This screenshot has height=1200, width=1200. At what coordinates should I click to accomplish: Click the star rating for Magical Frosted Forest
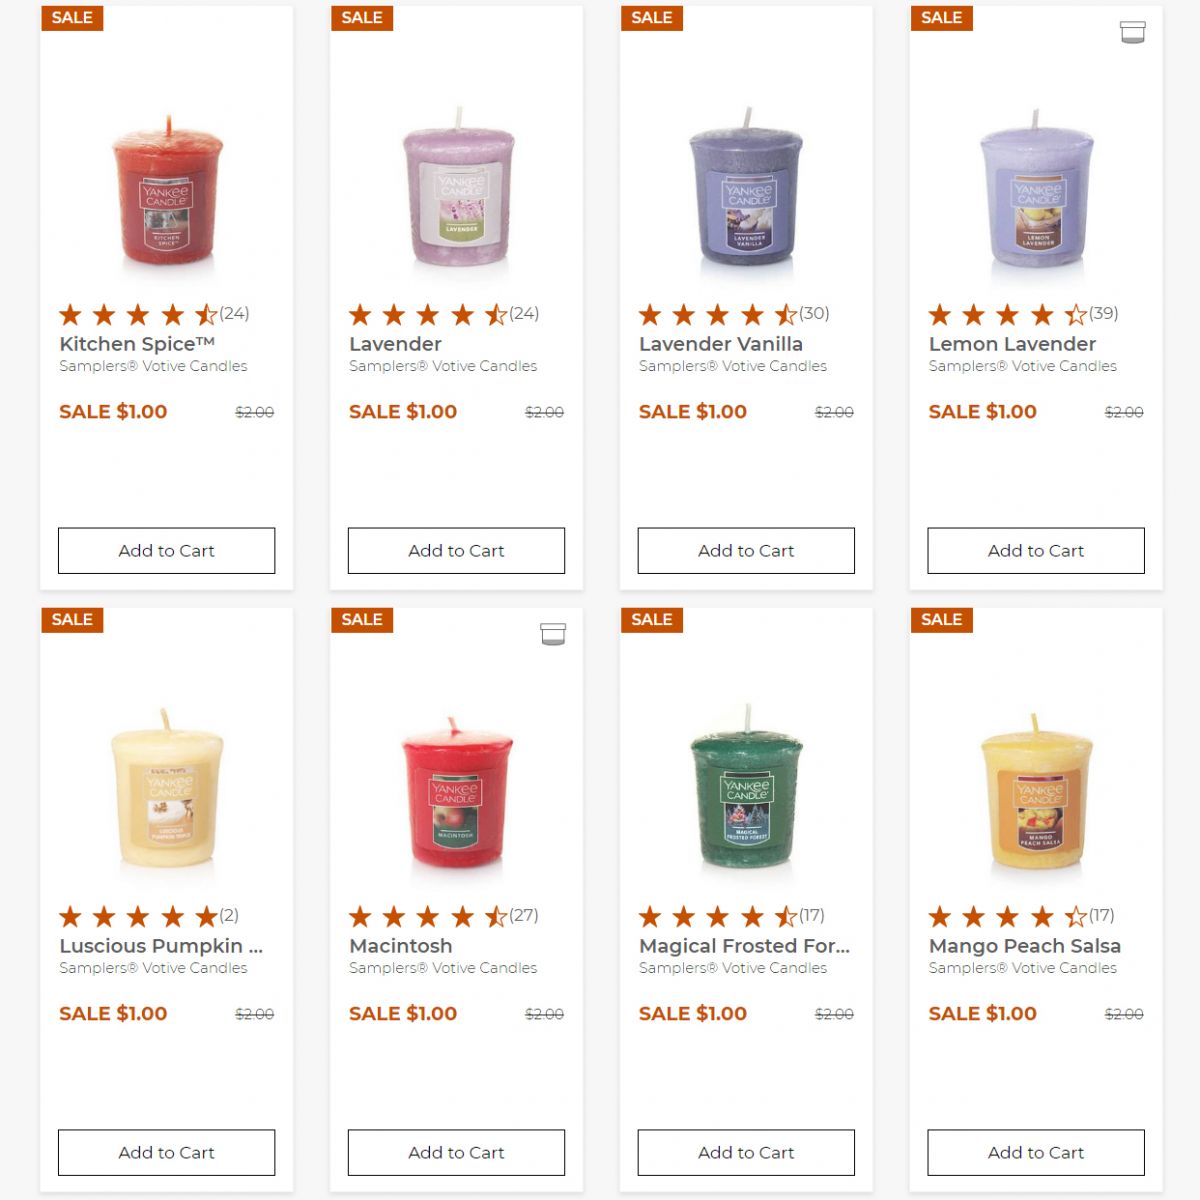point(718,917)
